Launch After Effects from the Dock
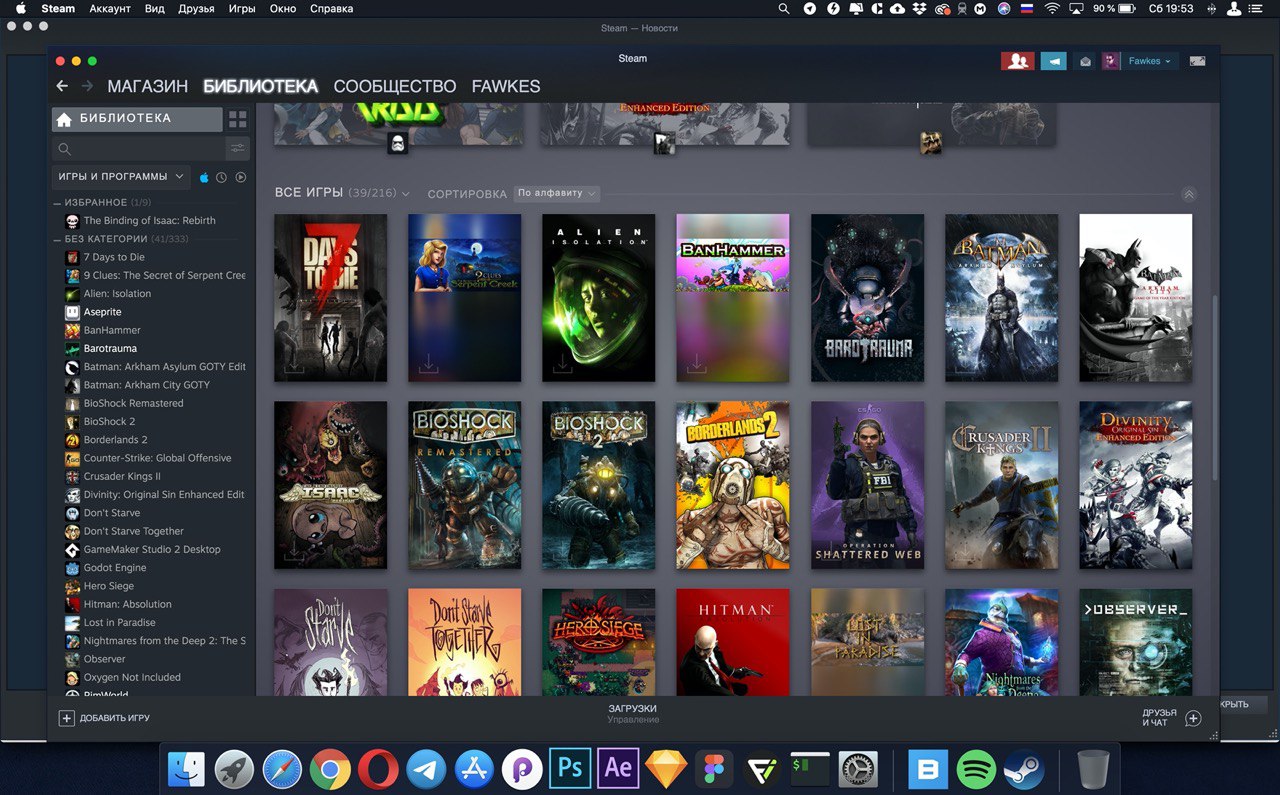Image resolution: width=1280 pixels, height=795 pixels. 618,769
